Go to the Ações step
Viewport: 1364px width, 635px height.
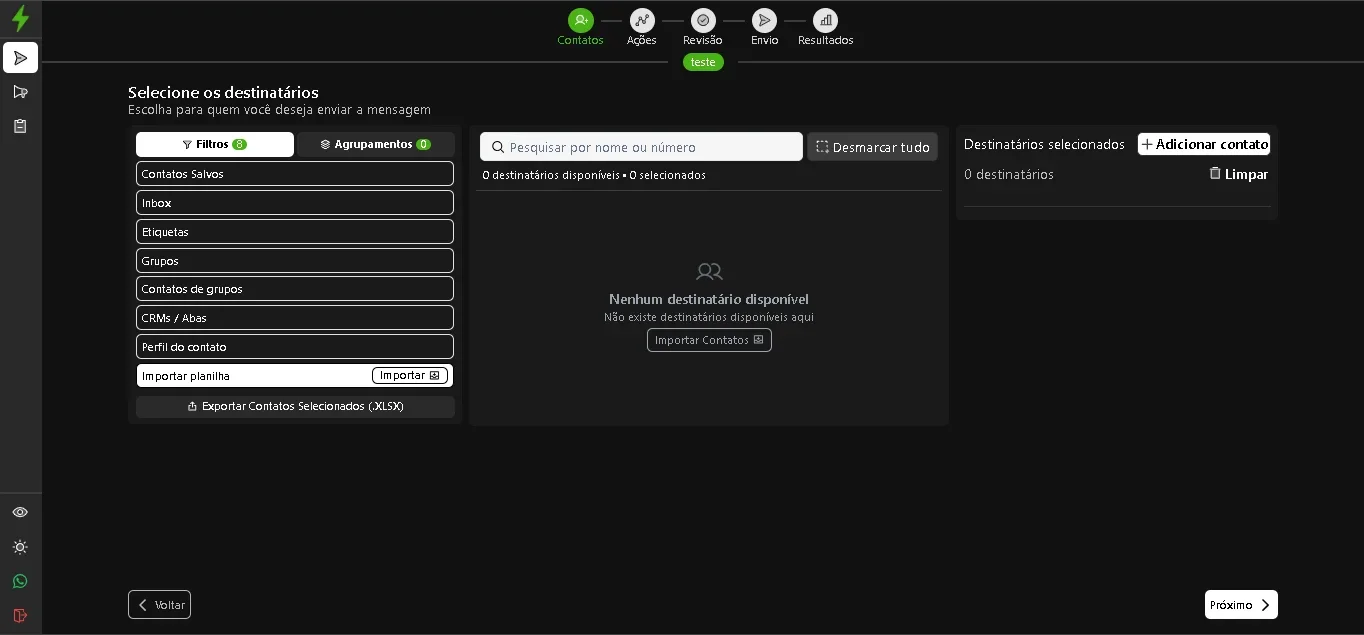(642, 27)
